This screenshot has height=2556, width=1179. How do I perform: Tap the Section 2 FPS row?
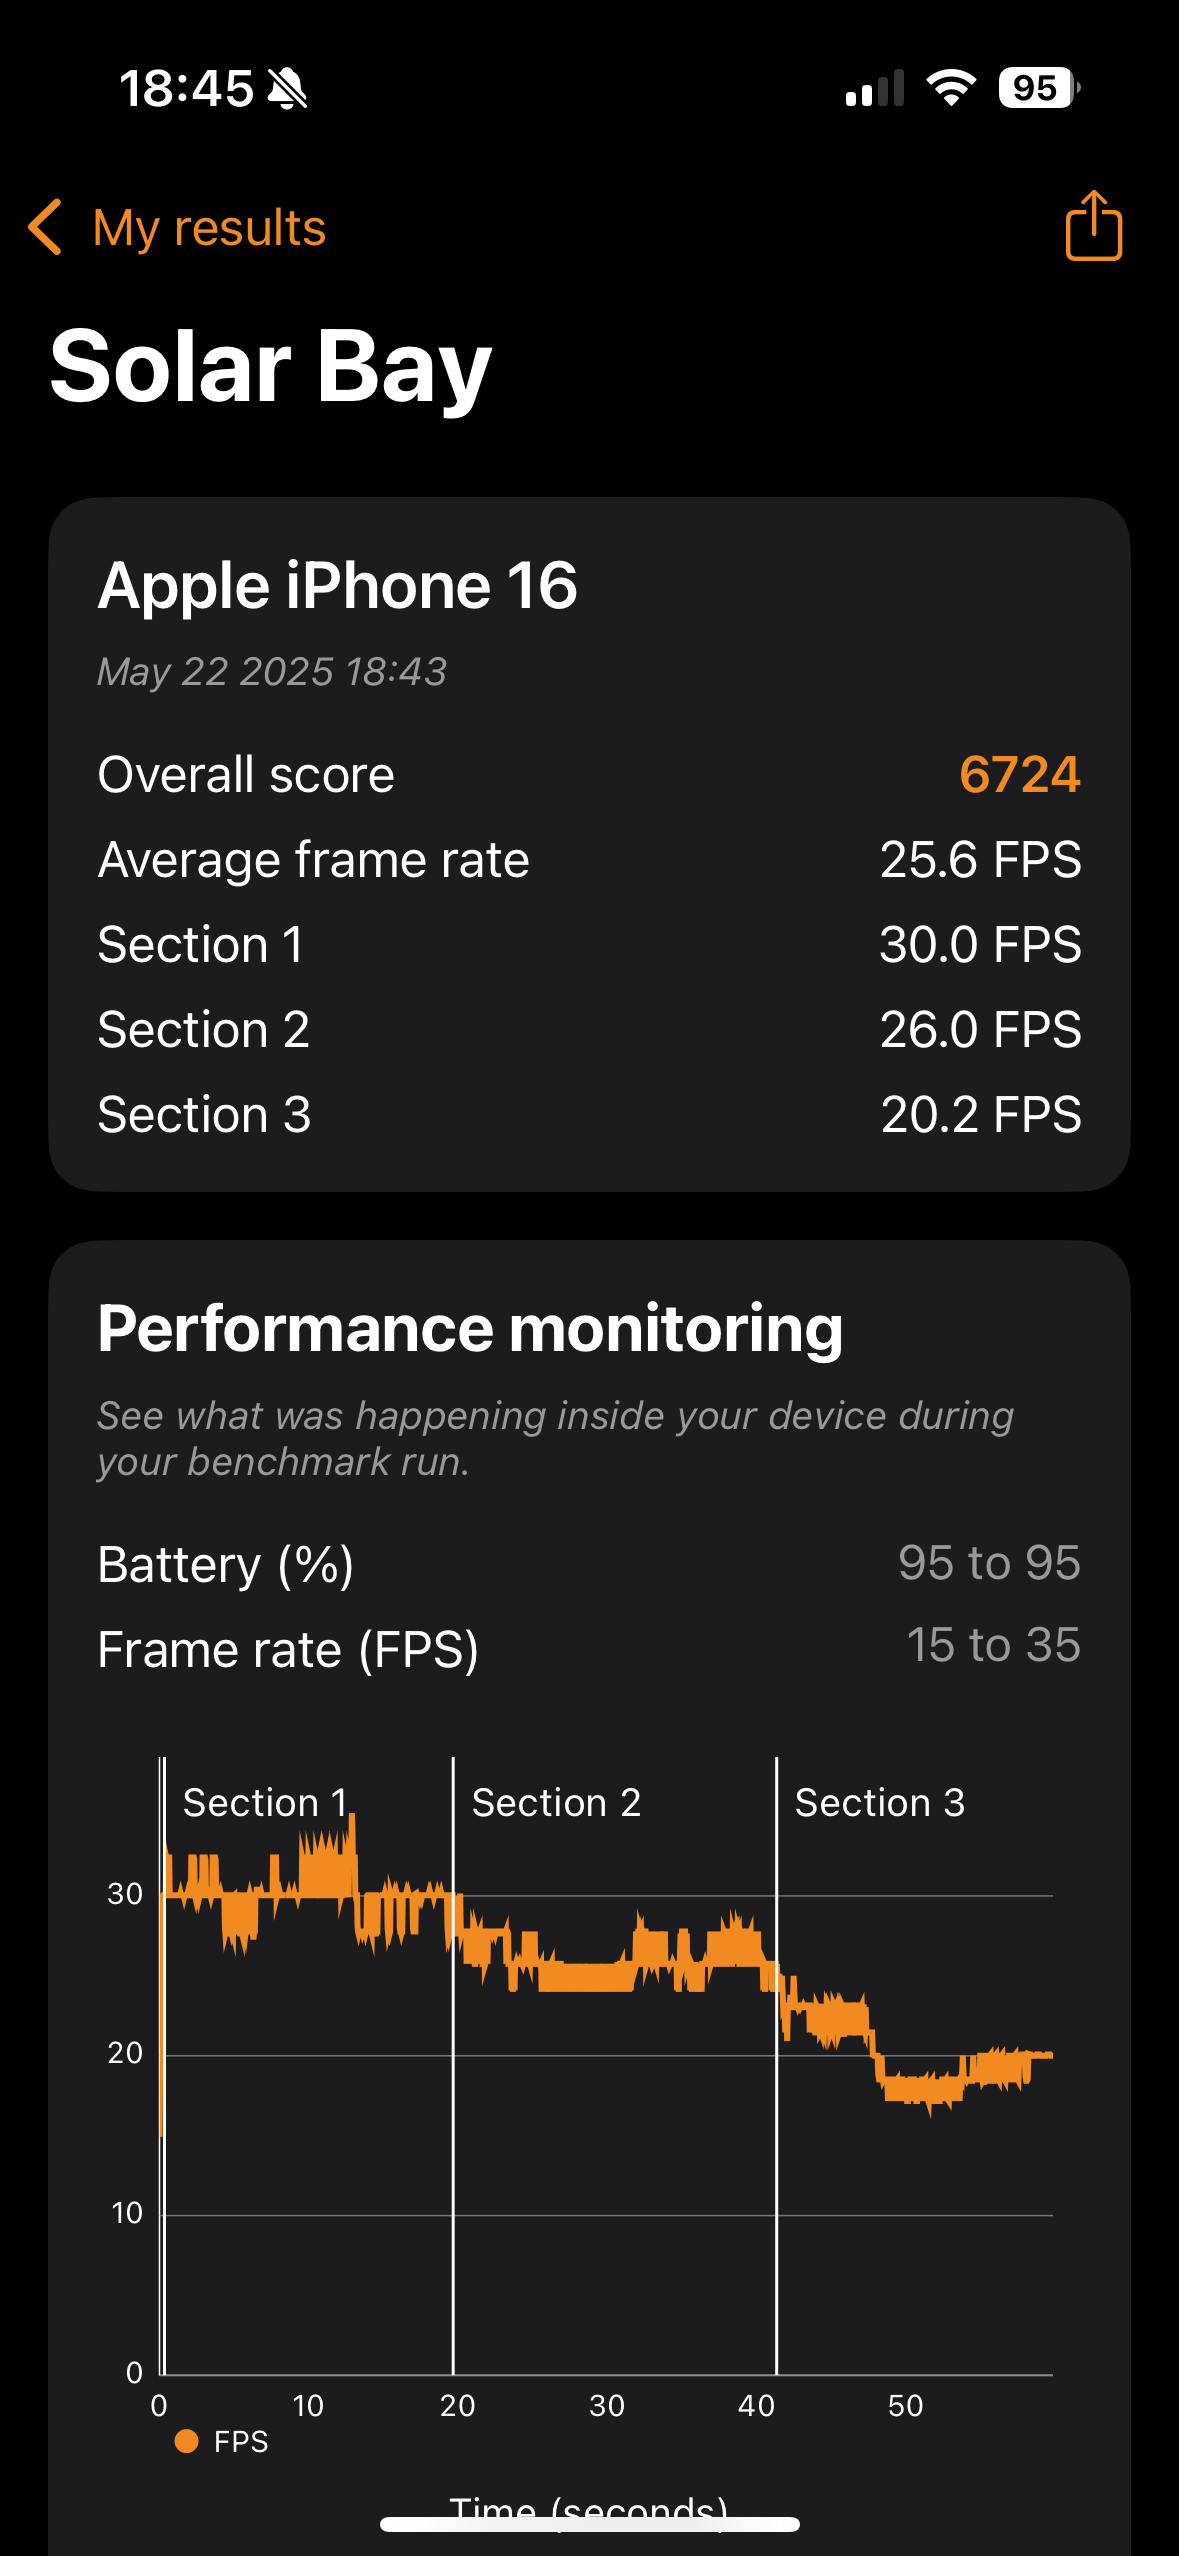(589, 1030)
